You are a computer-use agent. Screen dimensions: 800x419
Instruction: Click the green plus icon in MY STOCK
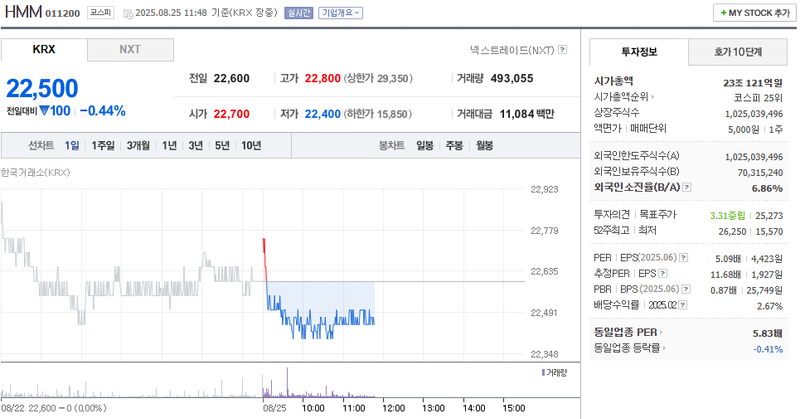[x=723, y=13]
